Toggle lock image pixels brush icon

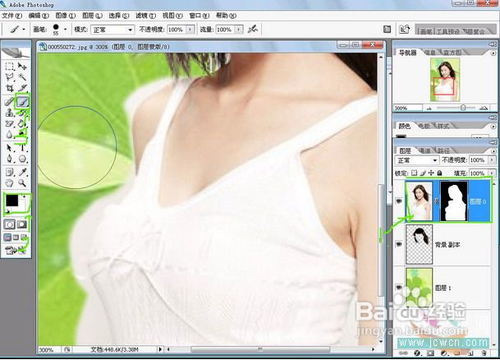[x=423, y=173]
